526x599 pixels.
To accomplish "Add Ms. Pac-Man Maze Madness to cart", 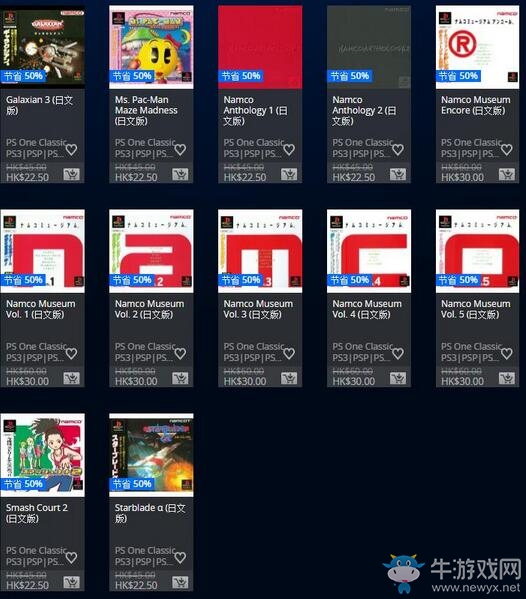I will click(180, 175).
